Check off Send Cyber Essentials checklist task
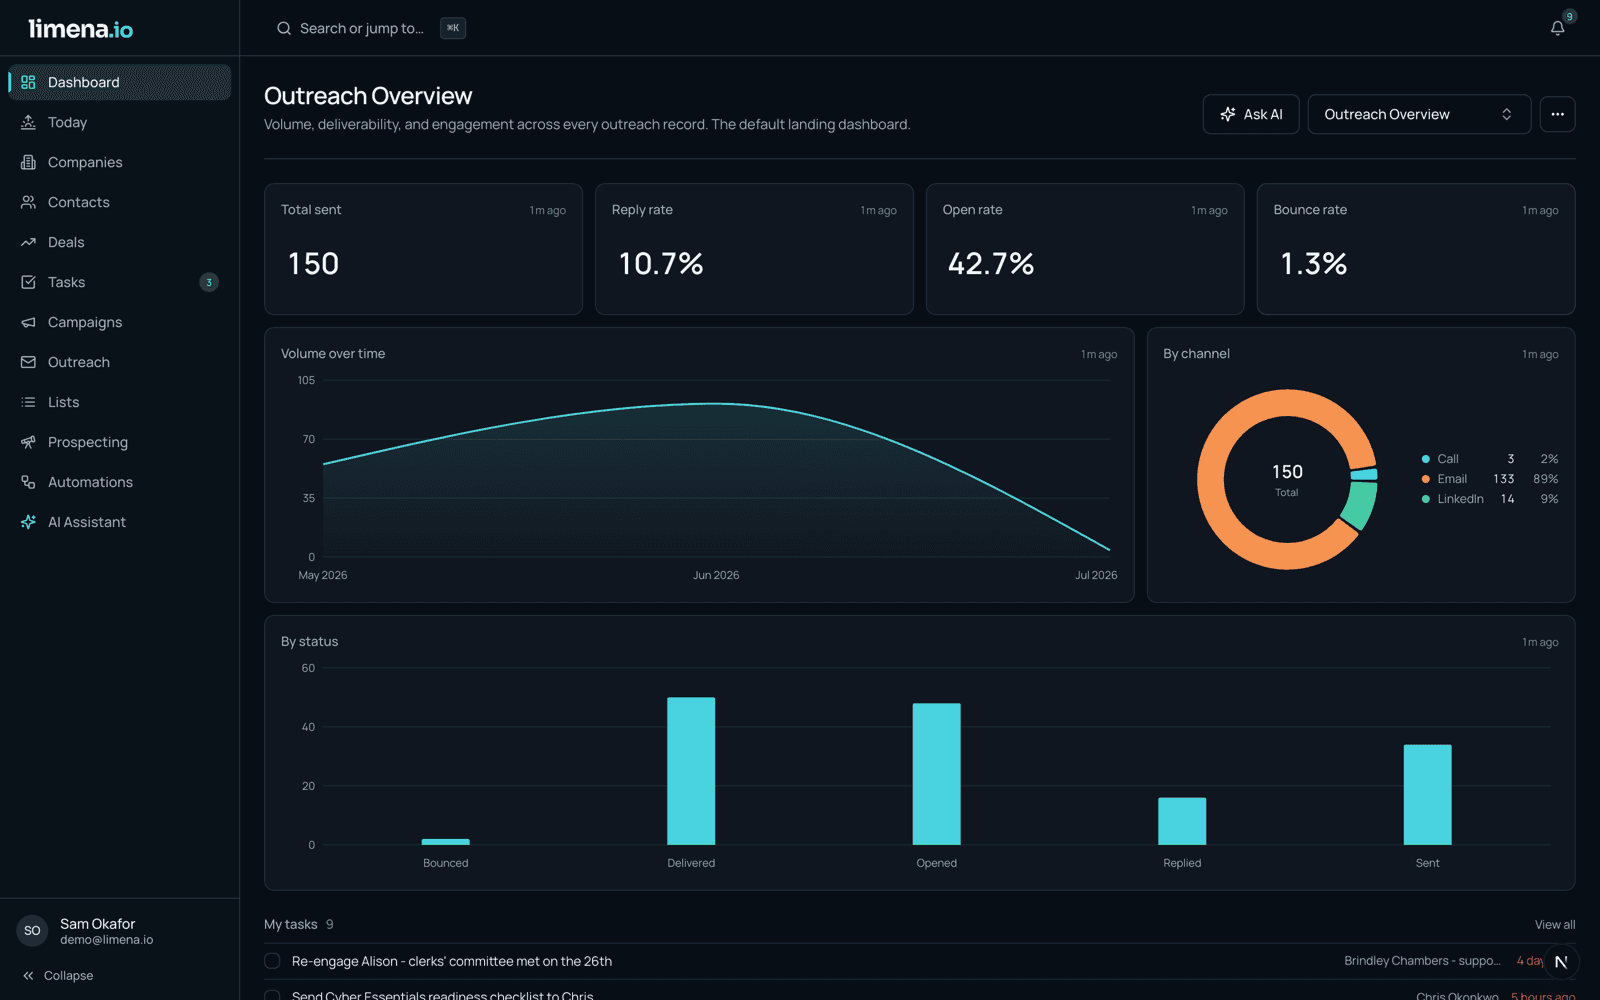Viewport: 1600px width, 1000px height. (x=272, y=996)
